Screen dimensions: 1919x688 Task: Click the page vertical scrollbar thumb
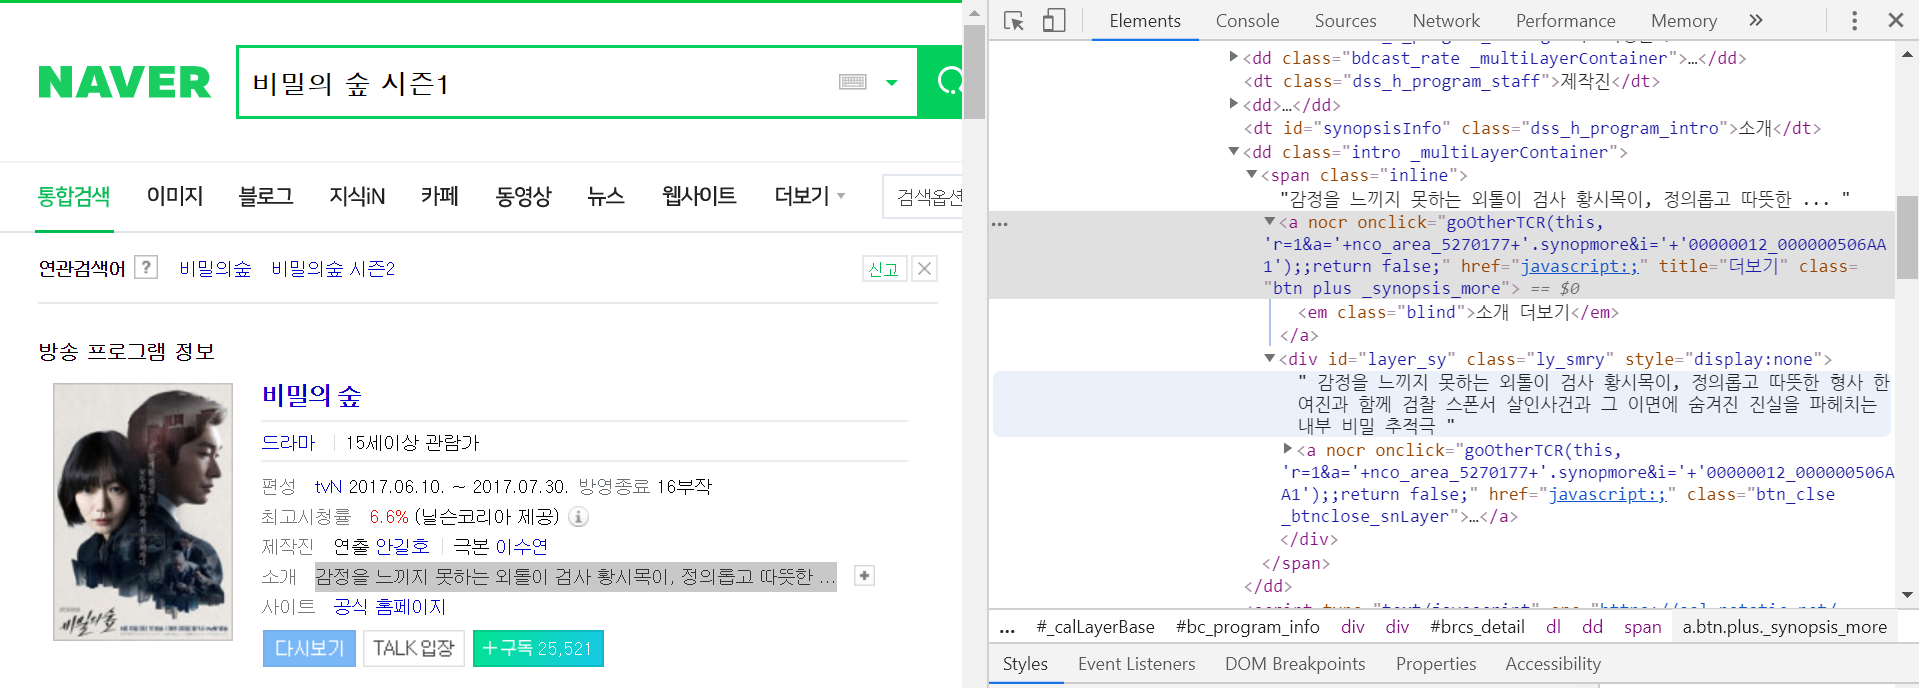coord(974,71)
